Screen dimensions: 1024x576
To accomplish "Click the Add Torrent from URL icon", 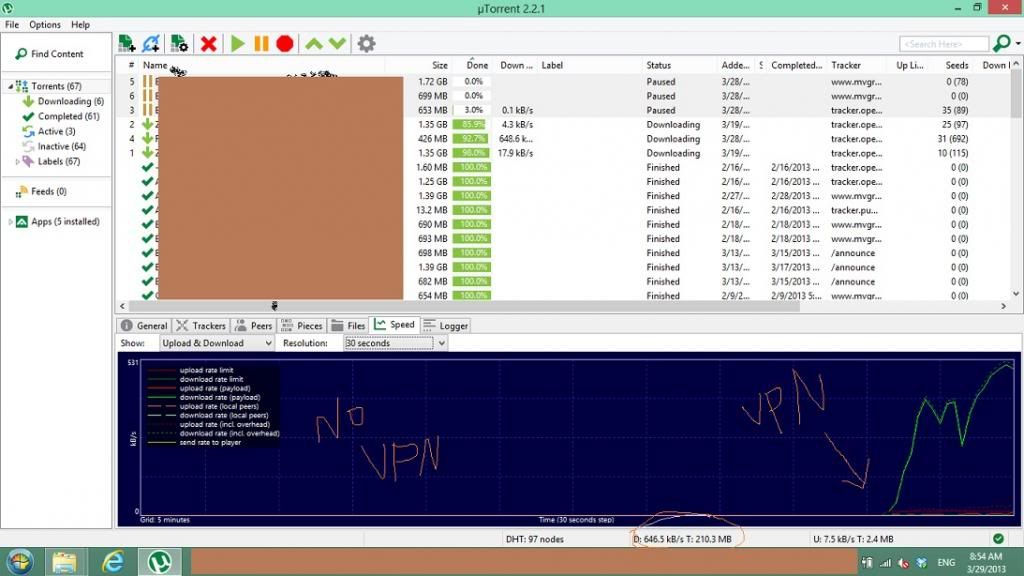I will (x=152, y=44).
